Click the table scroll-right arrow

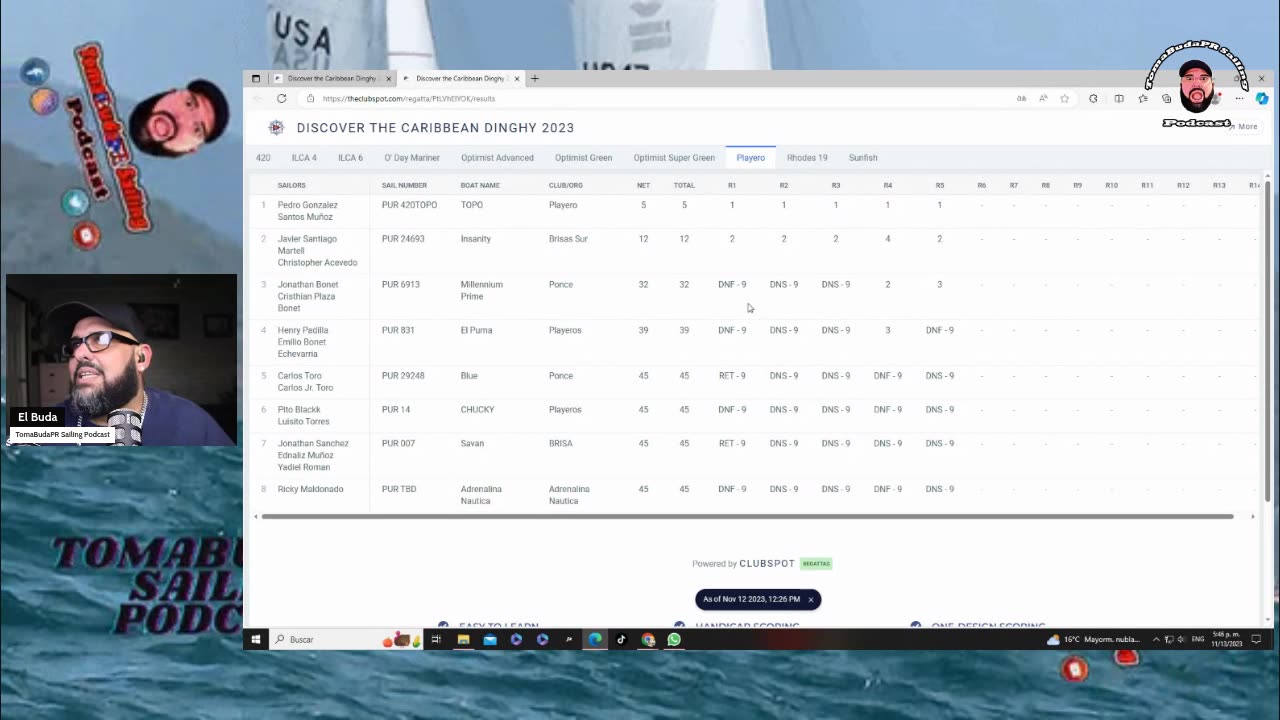1253,516
